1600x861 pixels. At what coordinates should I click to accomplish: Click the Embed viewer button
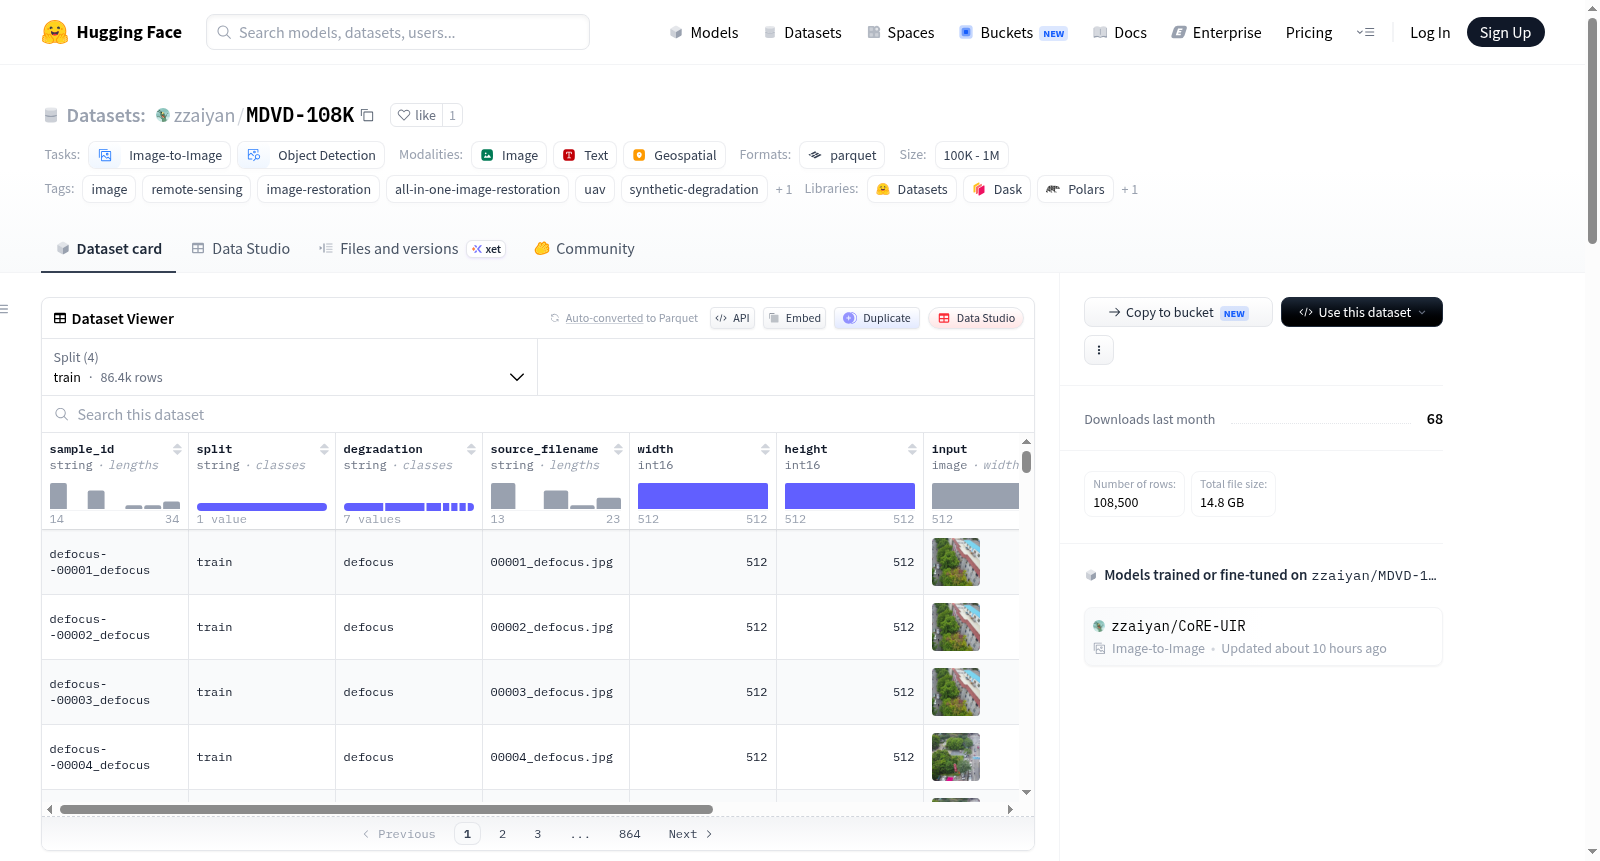coord(794,318)
